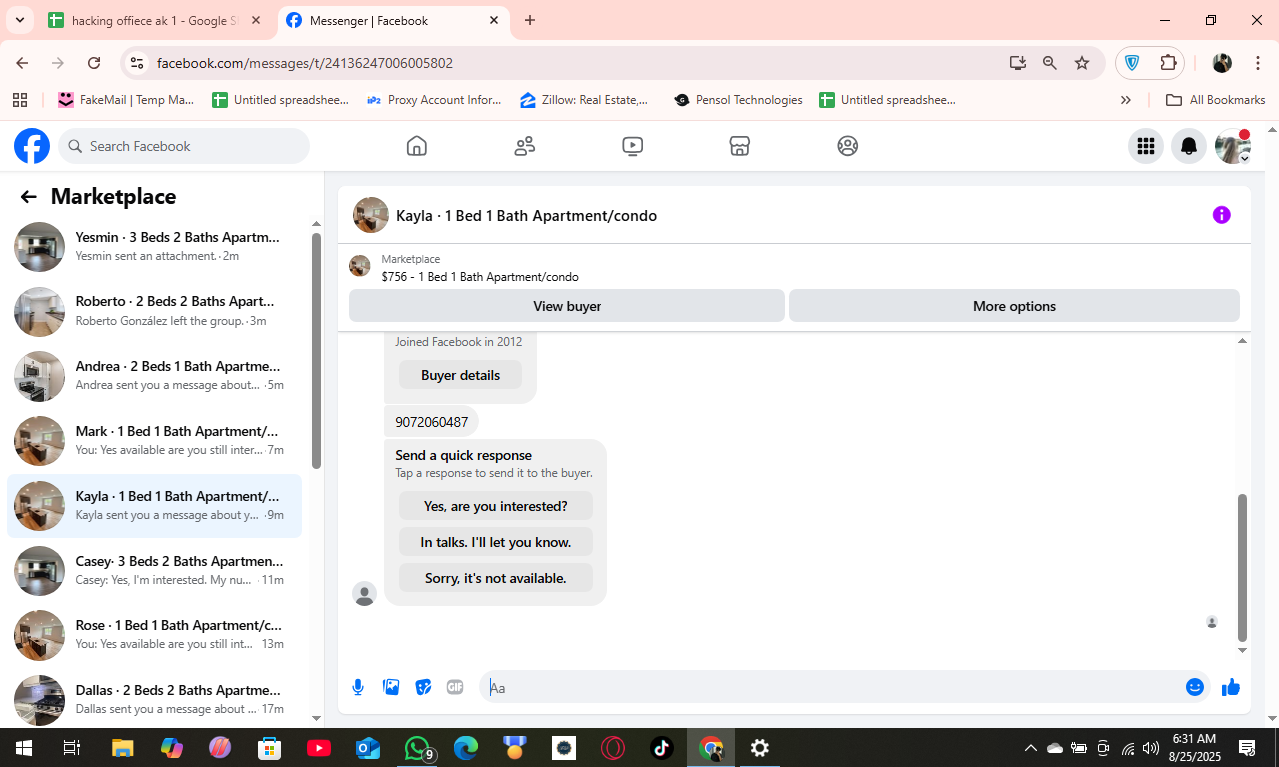Open Casey 3 Beds 2 Baths conversation
Image resolution: width=1279 pixels, height=767 pixels.
tap(155, 570)
